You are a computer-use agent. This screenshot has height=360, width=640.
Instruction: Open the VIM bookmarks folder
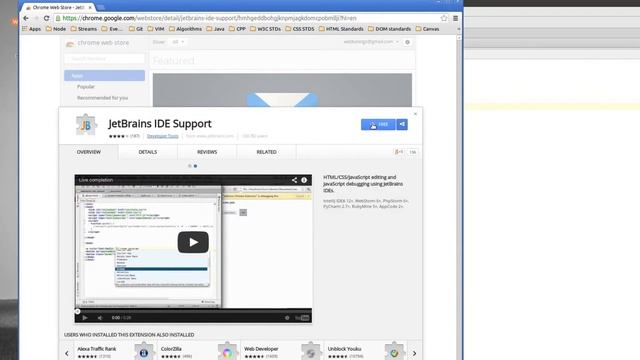pos(156,29)
